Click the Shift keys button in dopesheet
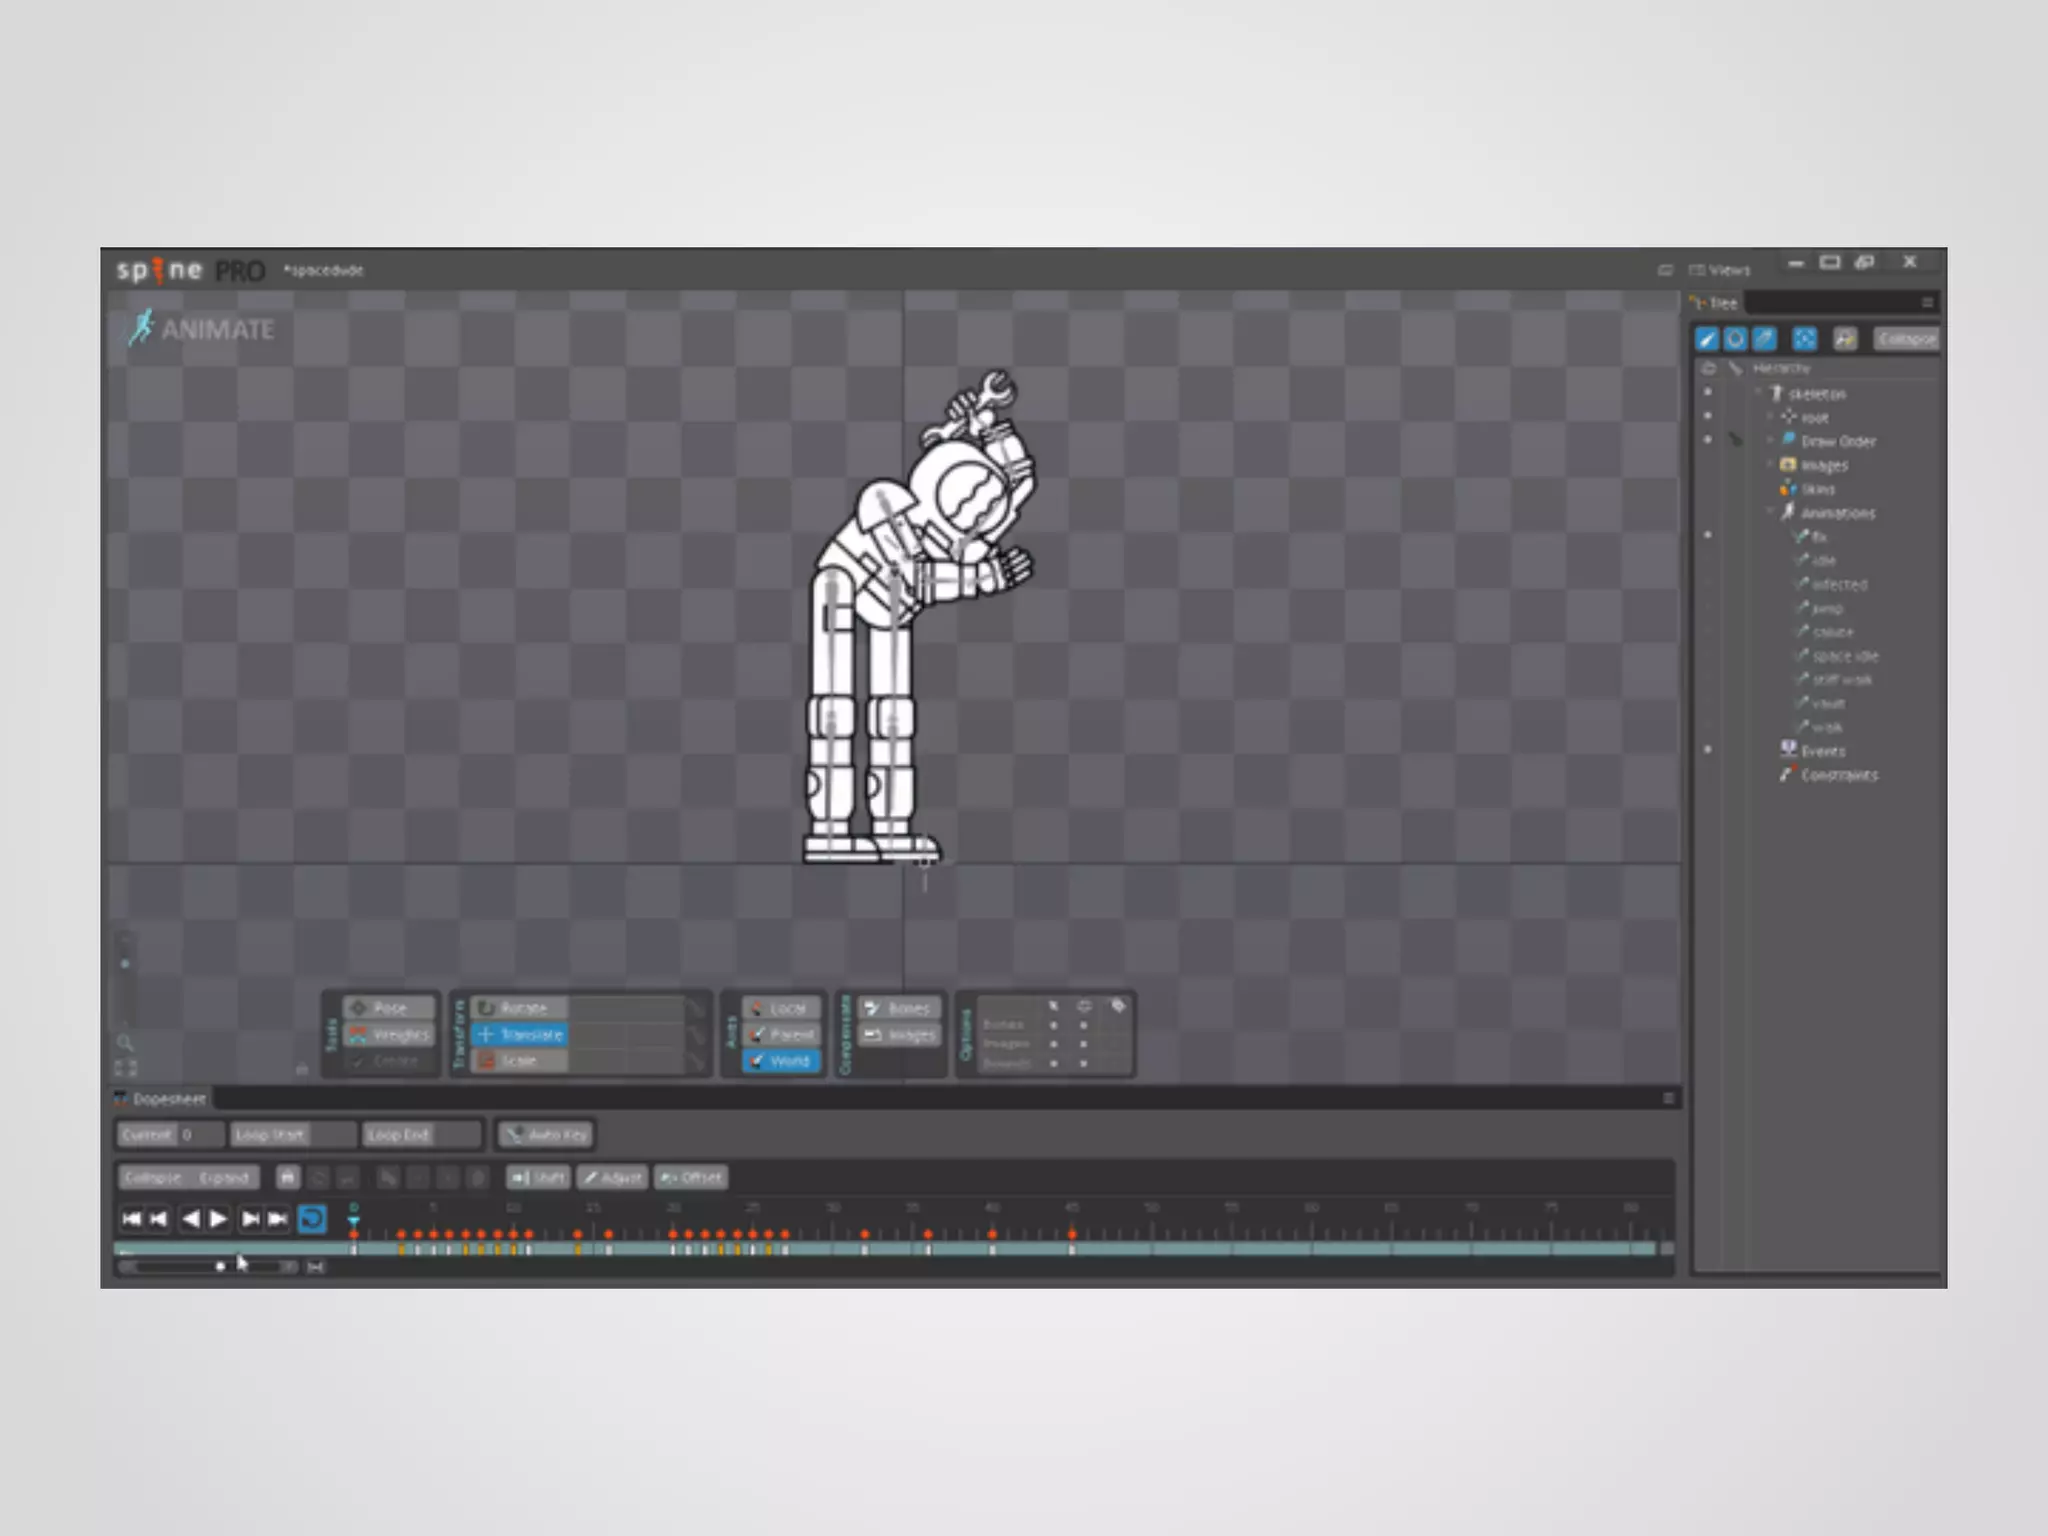 pyautogui.click(x=538, y=1178)
